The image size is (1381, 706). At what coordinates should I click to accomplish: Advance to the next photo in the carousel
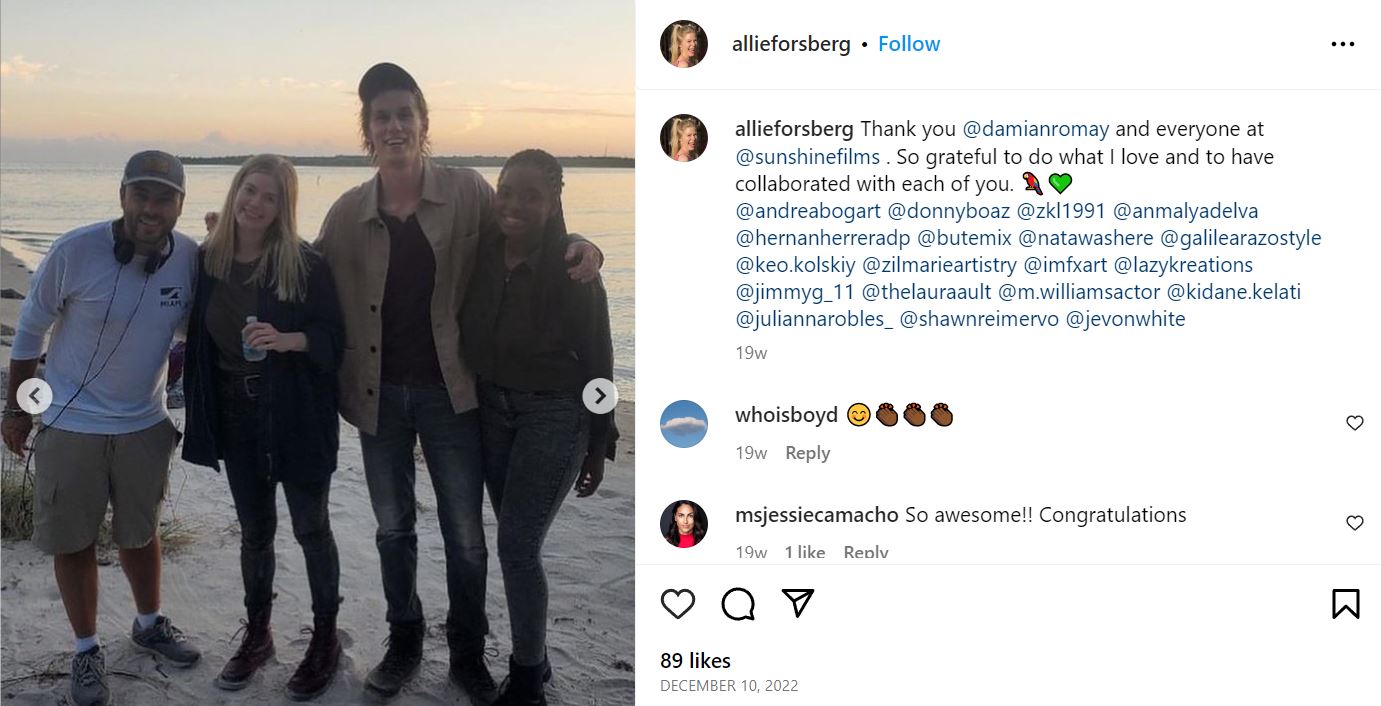click(x=599, y=396)
